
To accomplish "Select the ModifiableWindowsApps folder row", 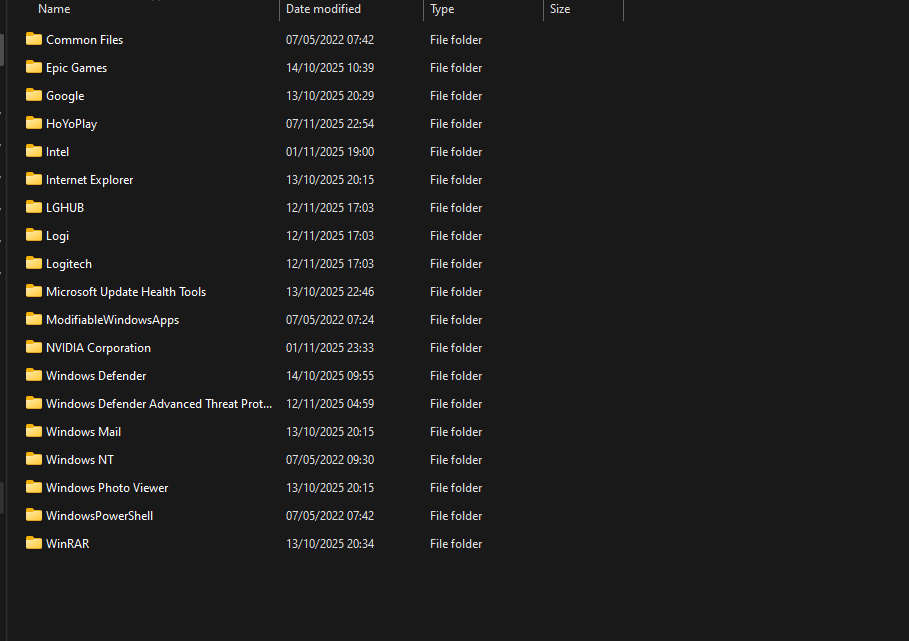I will [x=112, y=320].
